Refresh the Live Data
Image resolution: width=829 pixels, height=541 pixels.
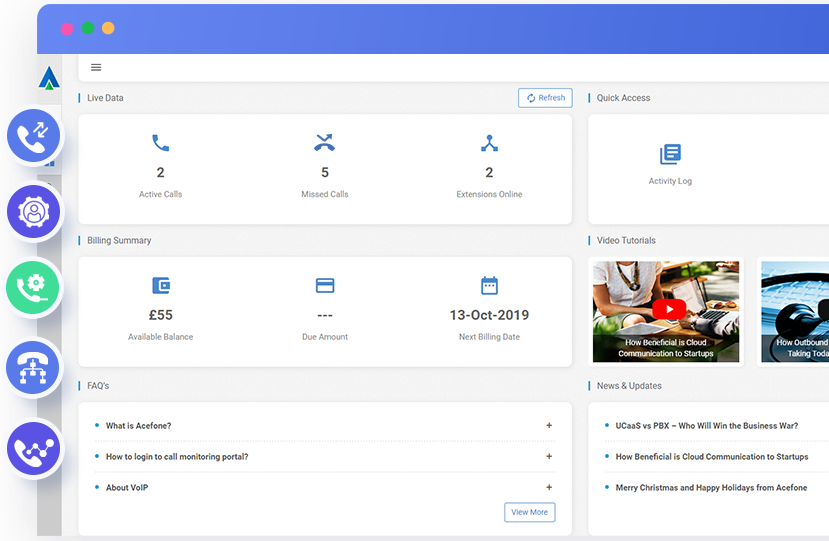pos(545,98)
